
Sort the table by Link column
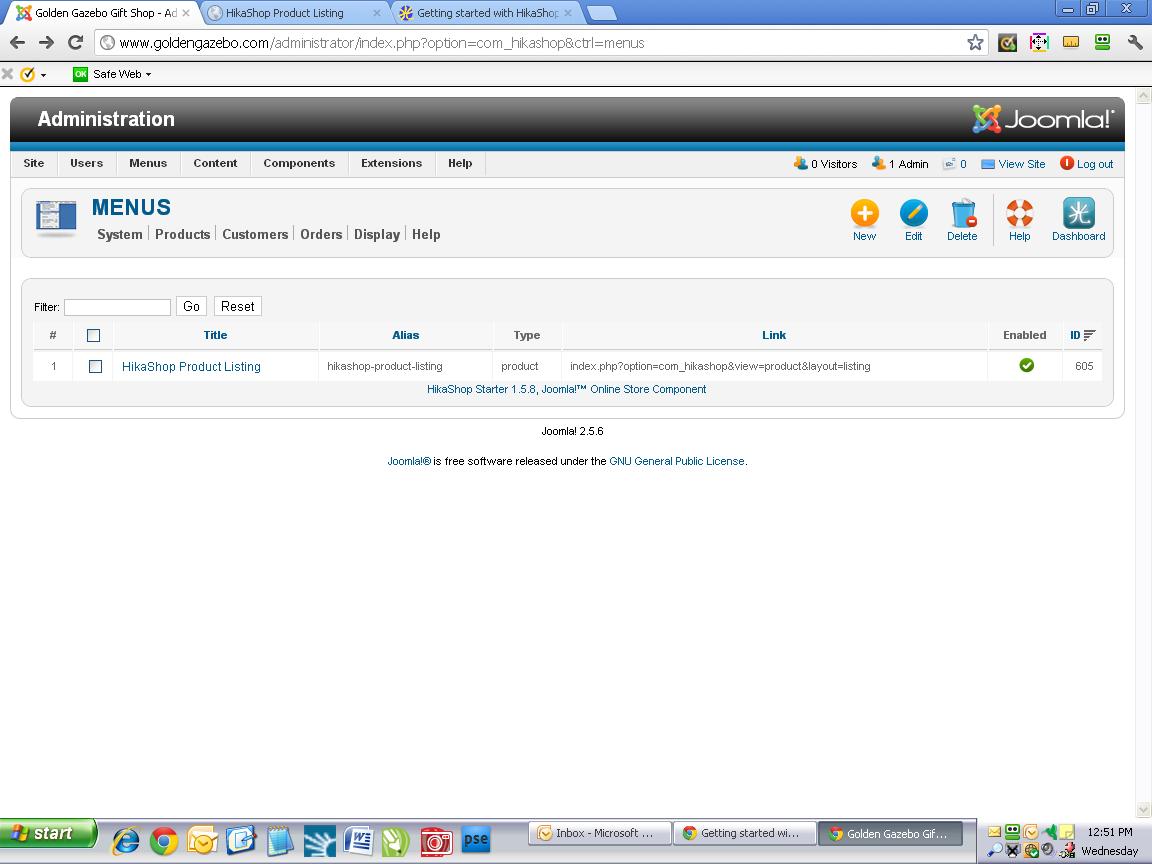774,335
